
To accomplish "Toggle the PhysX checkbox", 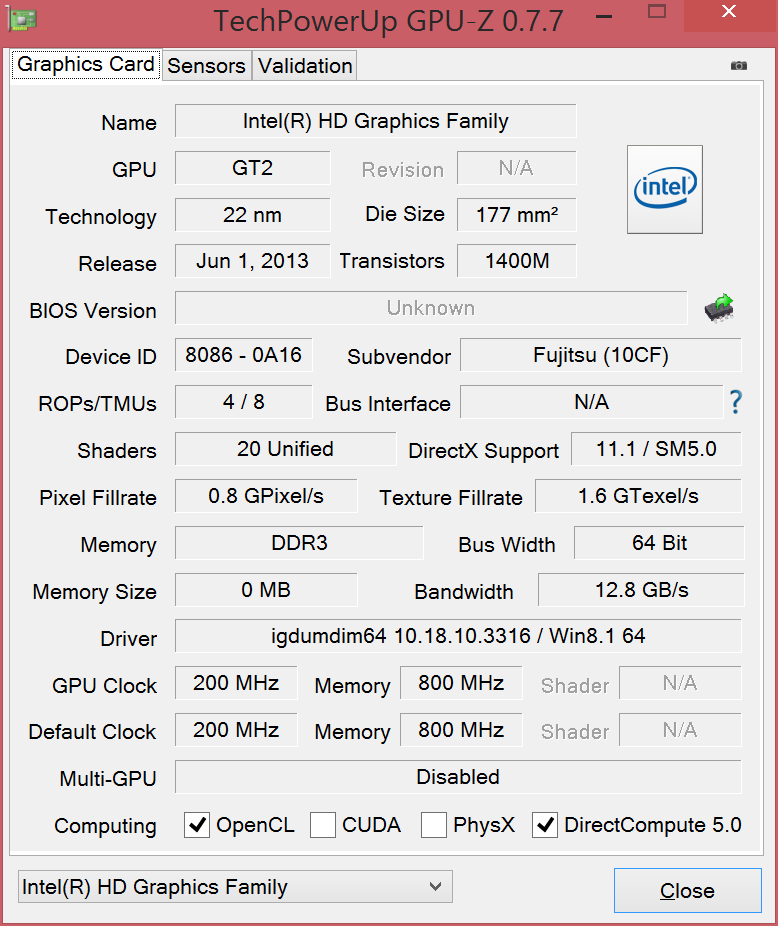I will [434, 825].
